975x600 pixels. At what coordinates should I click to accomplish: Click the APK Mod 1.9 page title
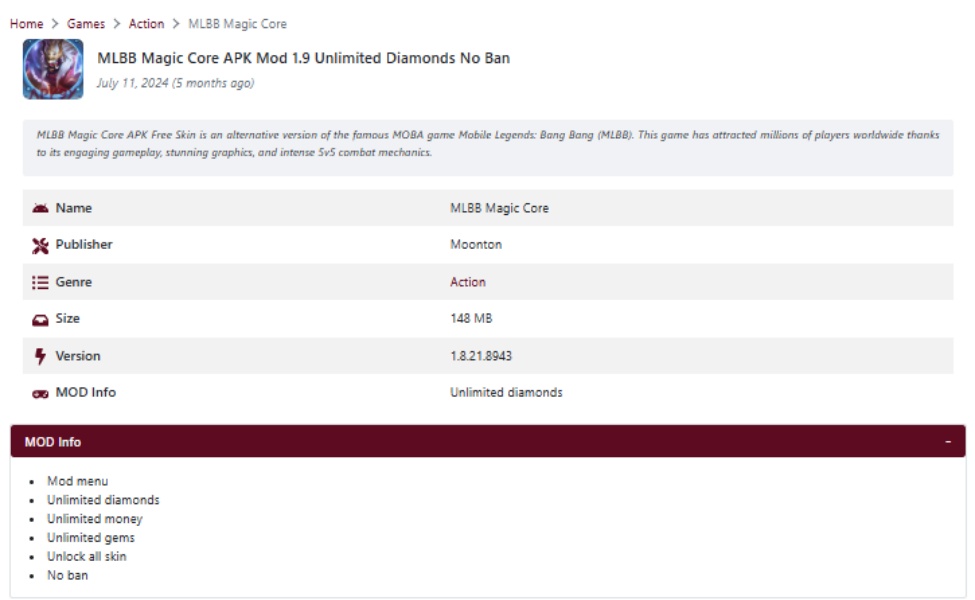[303, 58]
